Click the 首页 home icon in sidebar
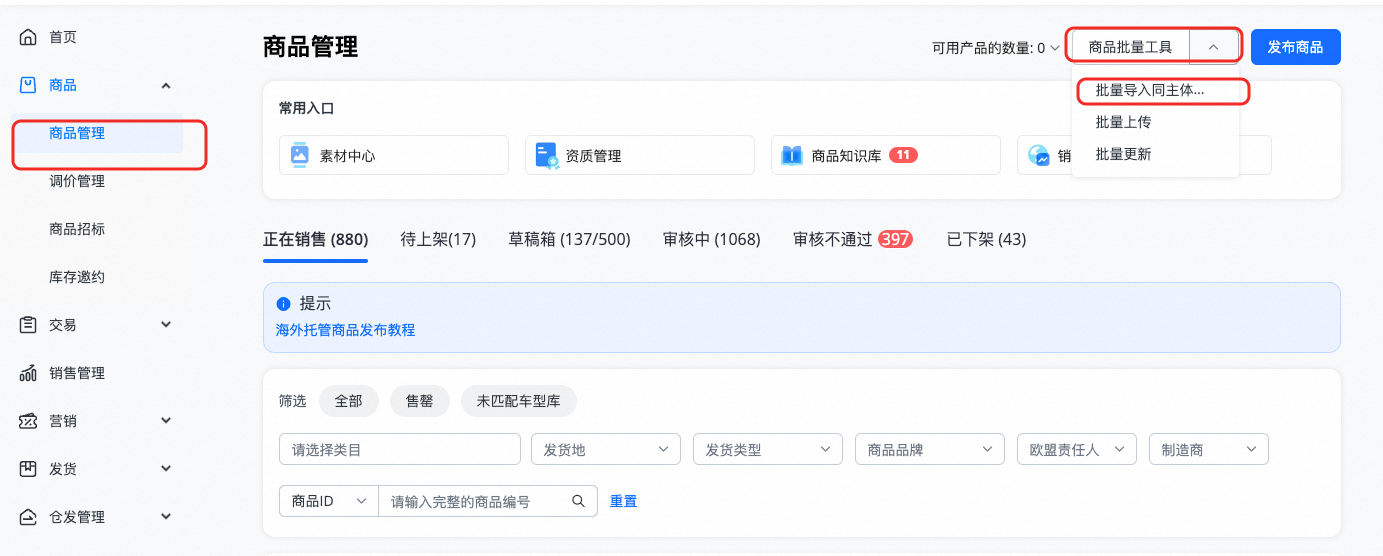 (x=28, y=37)
